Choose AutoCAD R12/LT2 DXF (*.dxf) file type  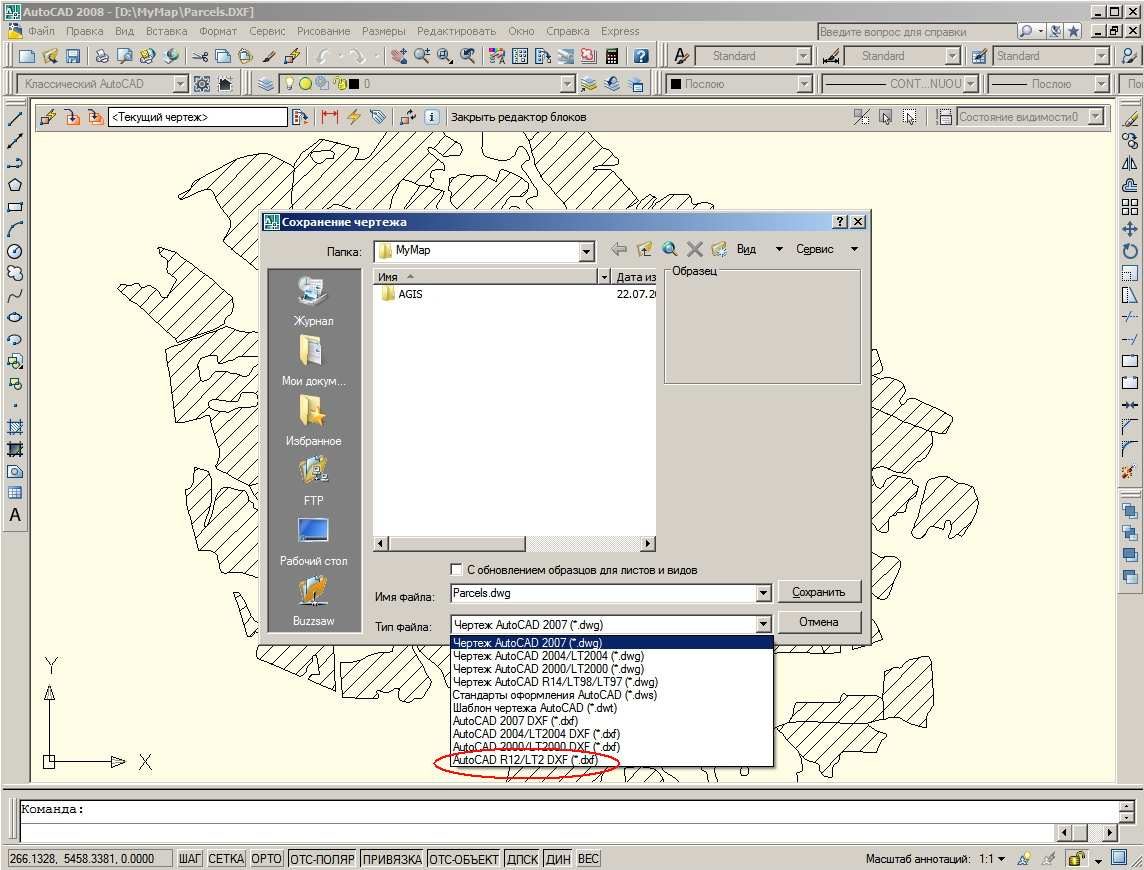611,760
